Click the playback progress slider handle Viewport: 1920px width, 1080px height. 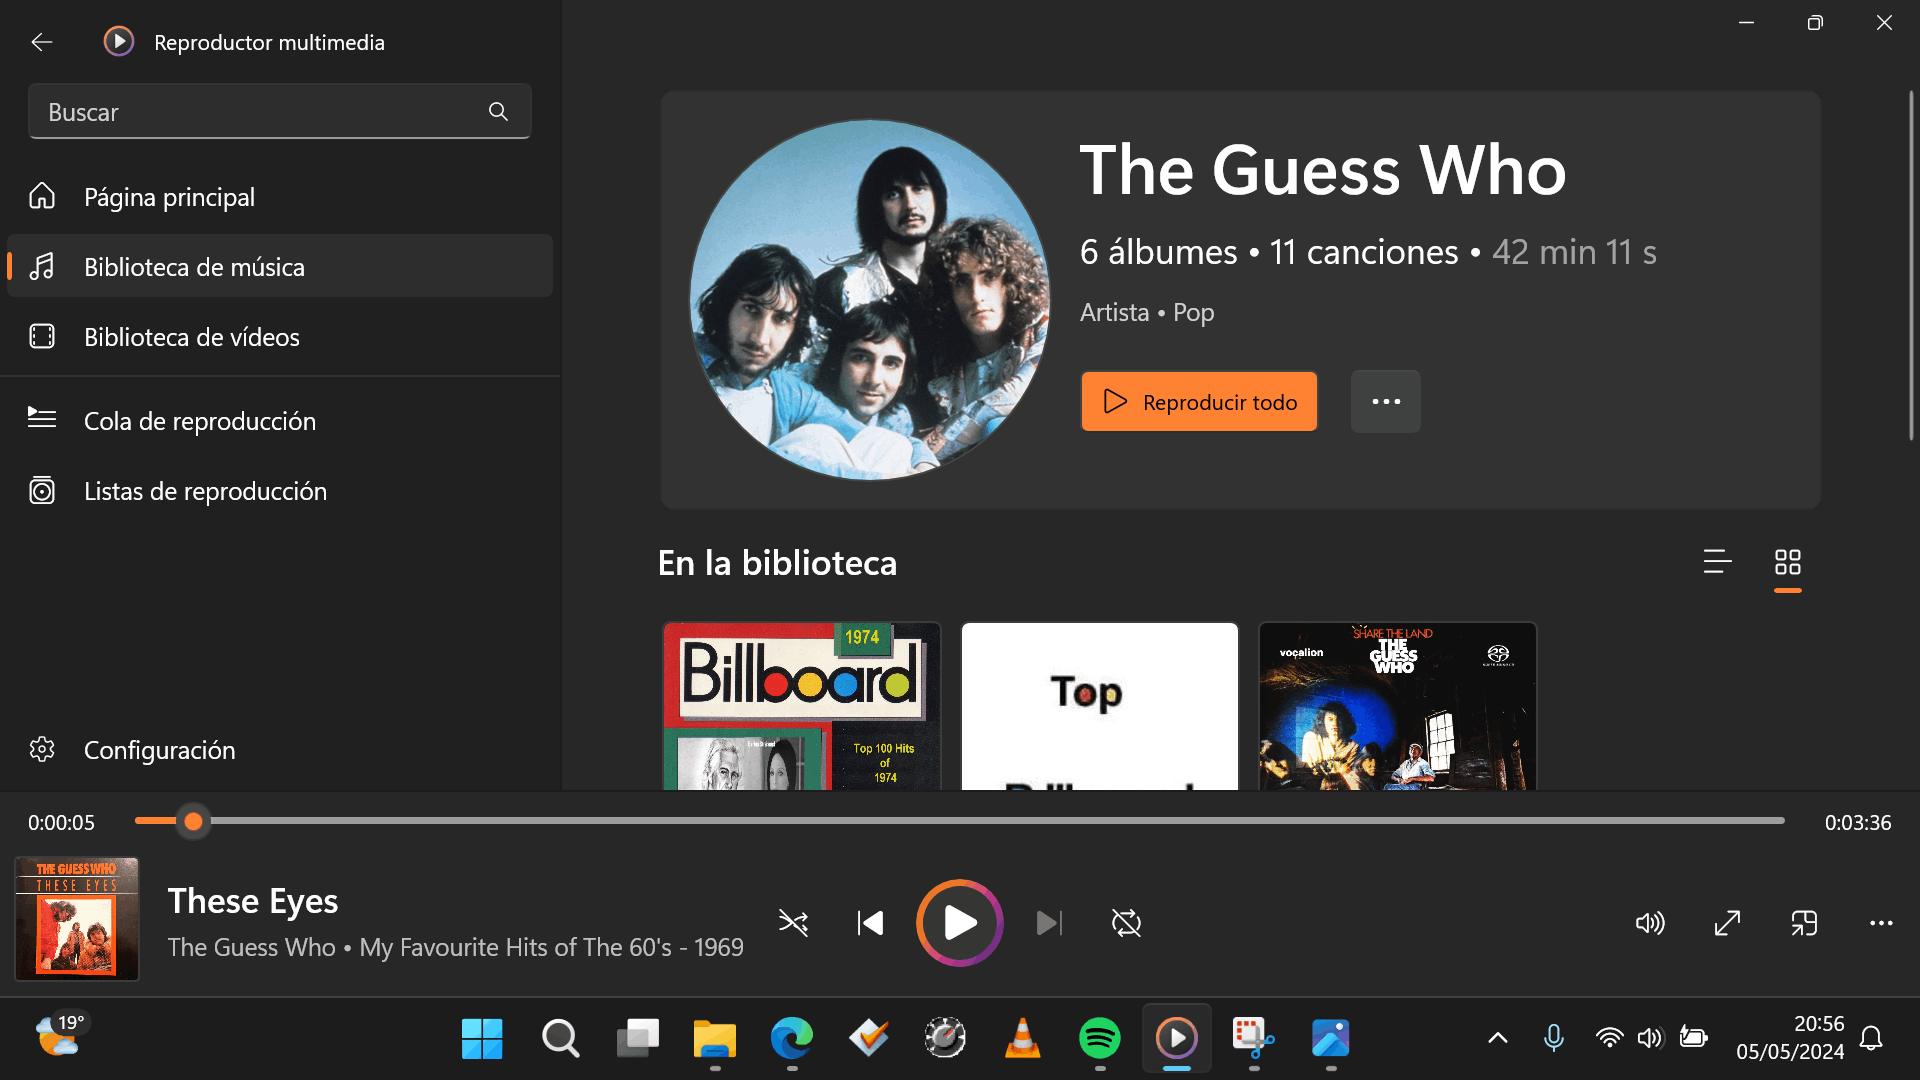(193, 822)
